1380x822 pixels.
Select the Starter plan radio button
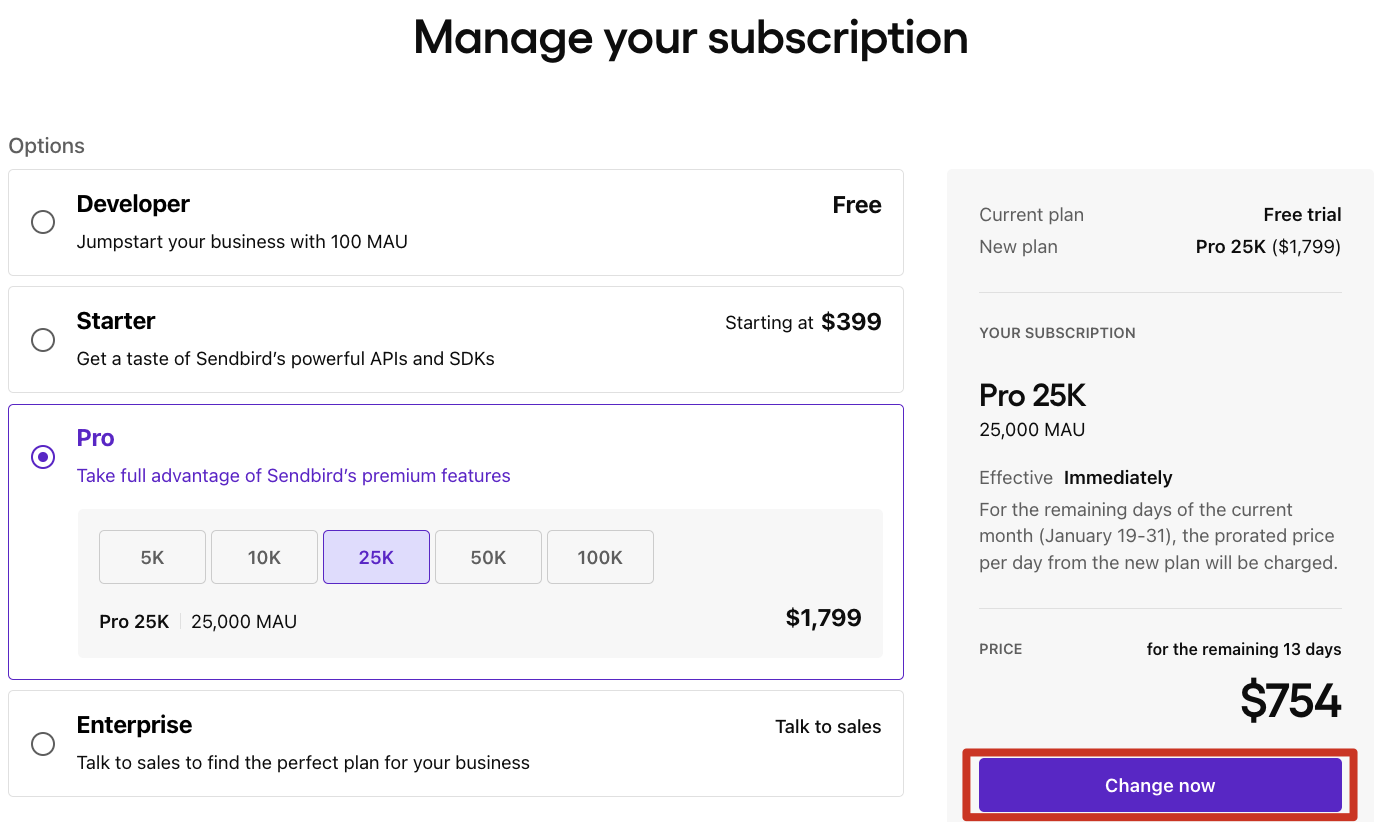pyautogui.click(x=43, y=340)
